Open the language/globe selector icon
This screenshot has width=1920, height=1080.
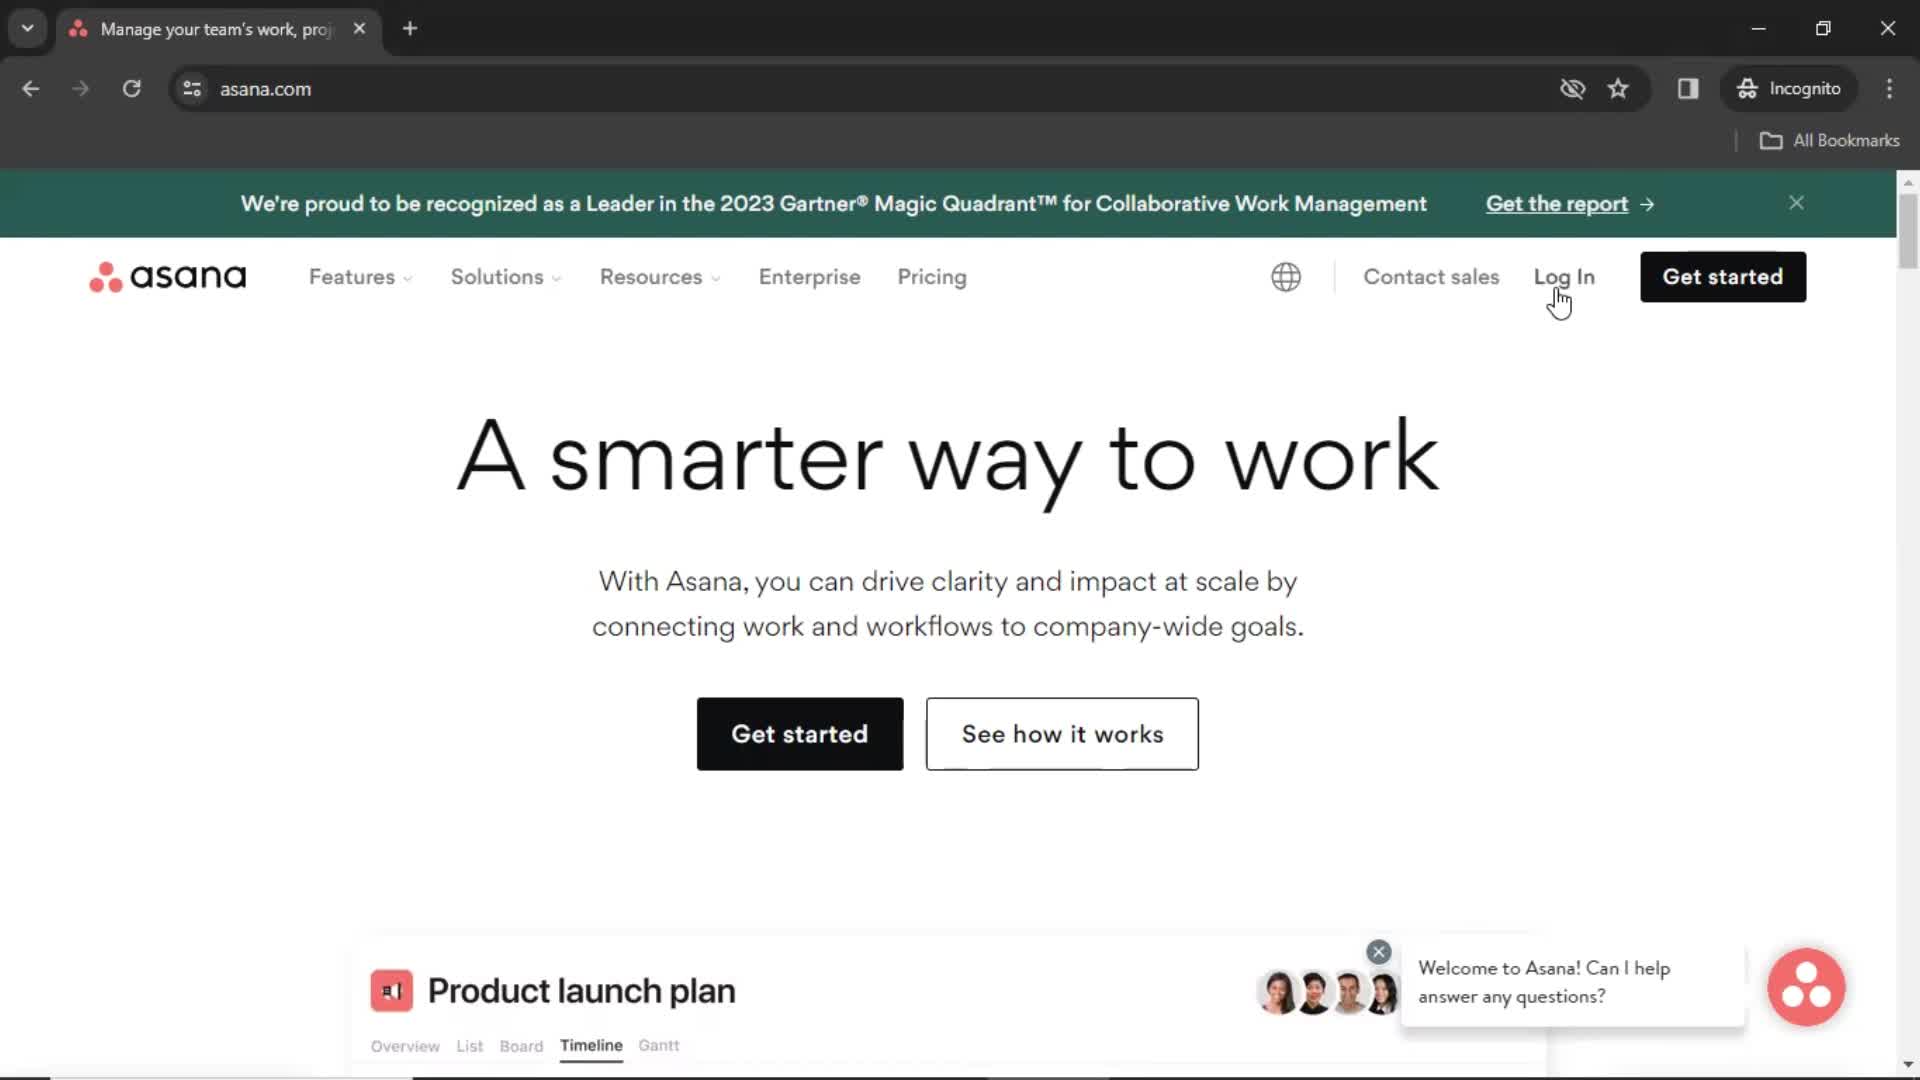pos(1284,277)
